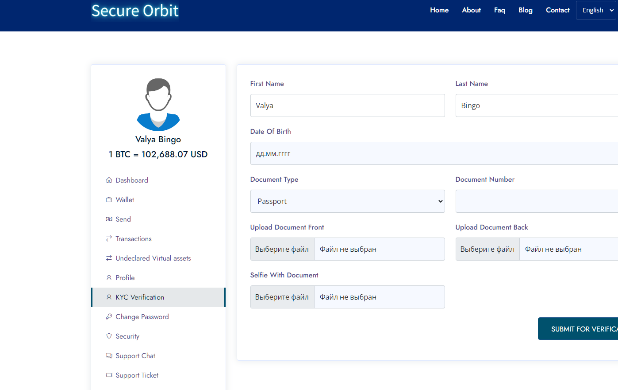Focus the Last Name field
Image resolution: width=618 pixels, height=390 pixels.
[x=536, y=106]
